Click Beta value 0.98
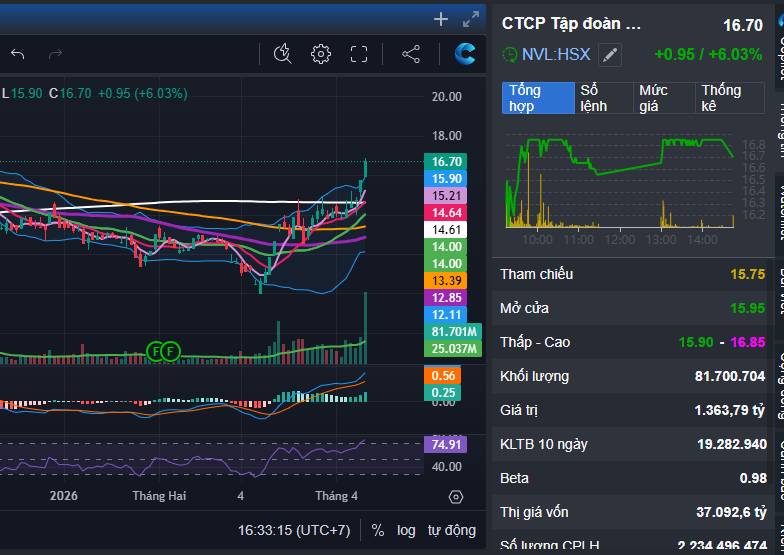 [x=753, y=478]
